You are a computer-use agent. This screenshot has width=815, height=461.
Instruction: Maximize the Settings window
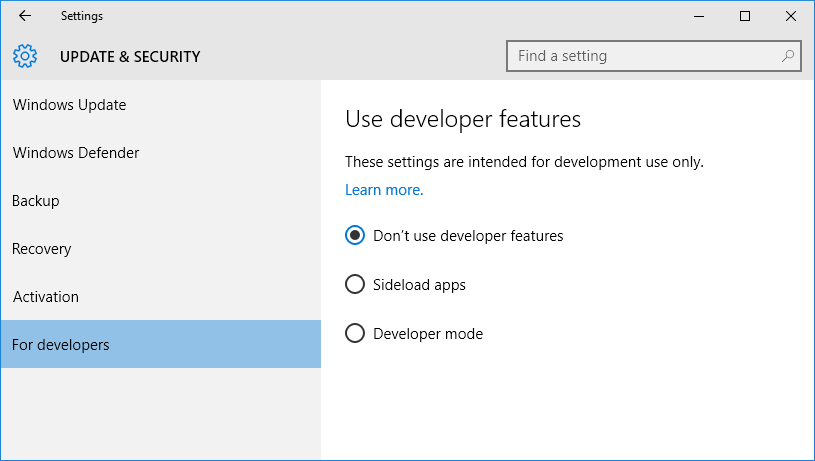[745, 16]
